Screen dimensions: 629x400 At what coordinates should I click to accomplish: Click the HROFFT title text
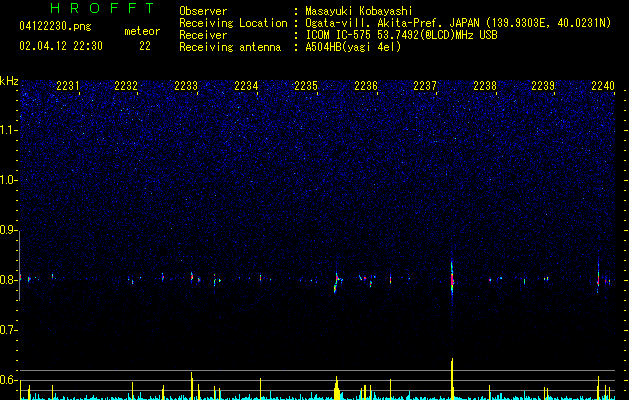[x=103, y=8]
